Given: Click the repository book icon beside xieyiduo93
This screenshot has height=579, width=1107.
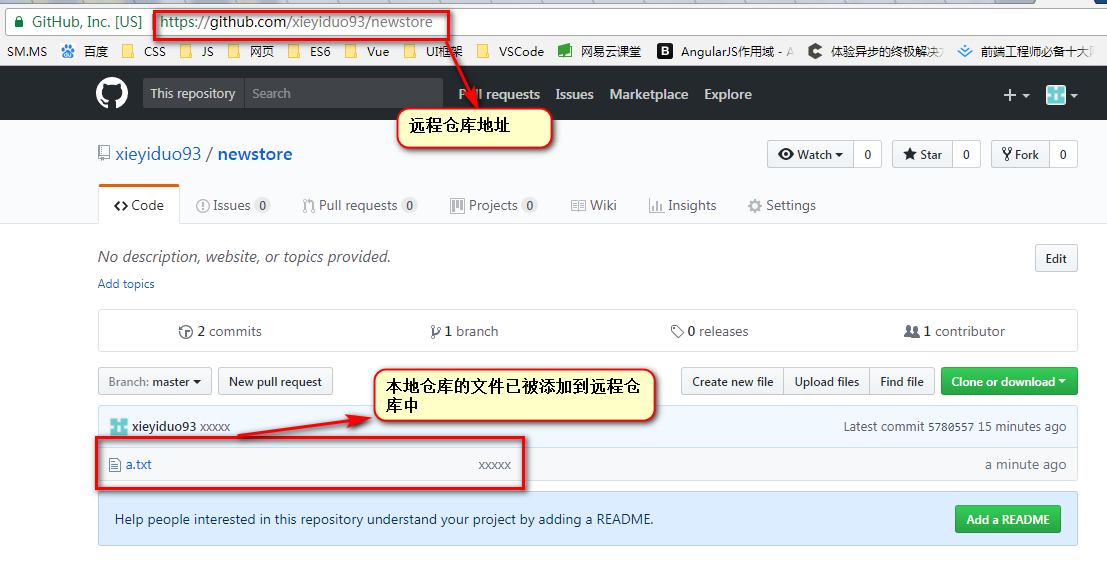Looking at the screenshot, I should click(104, 153).
